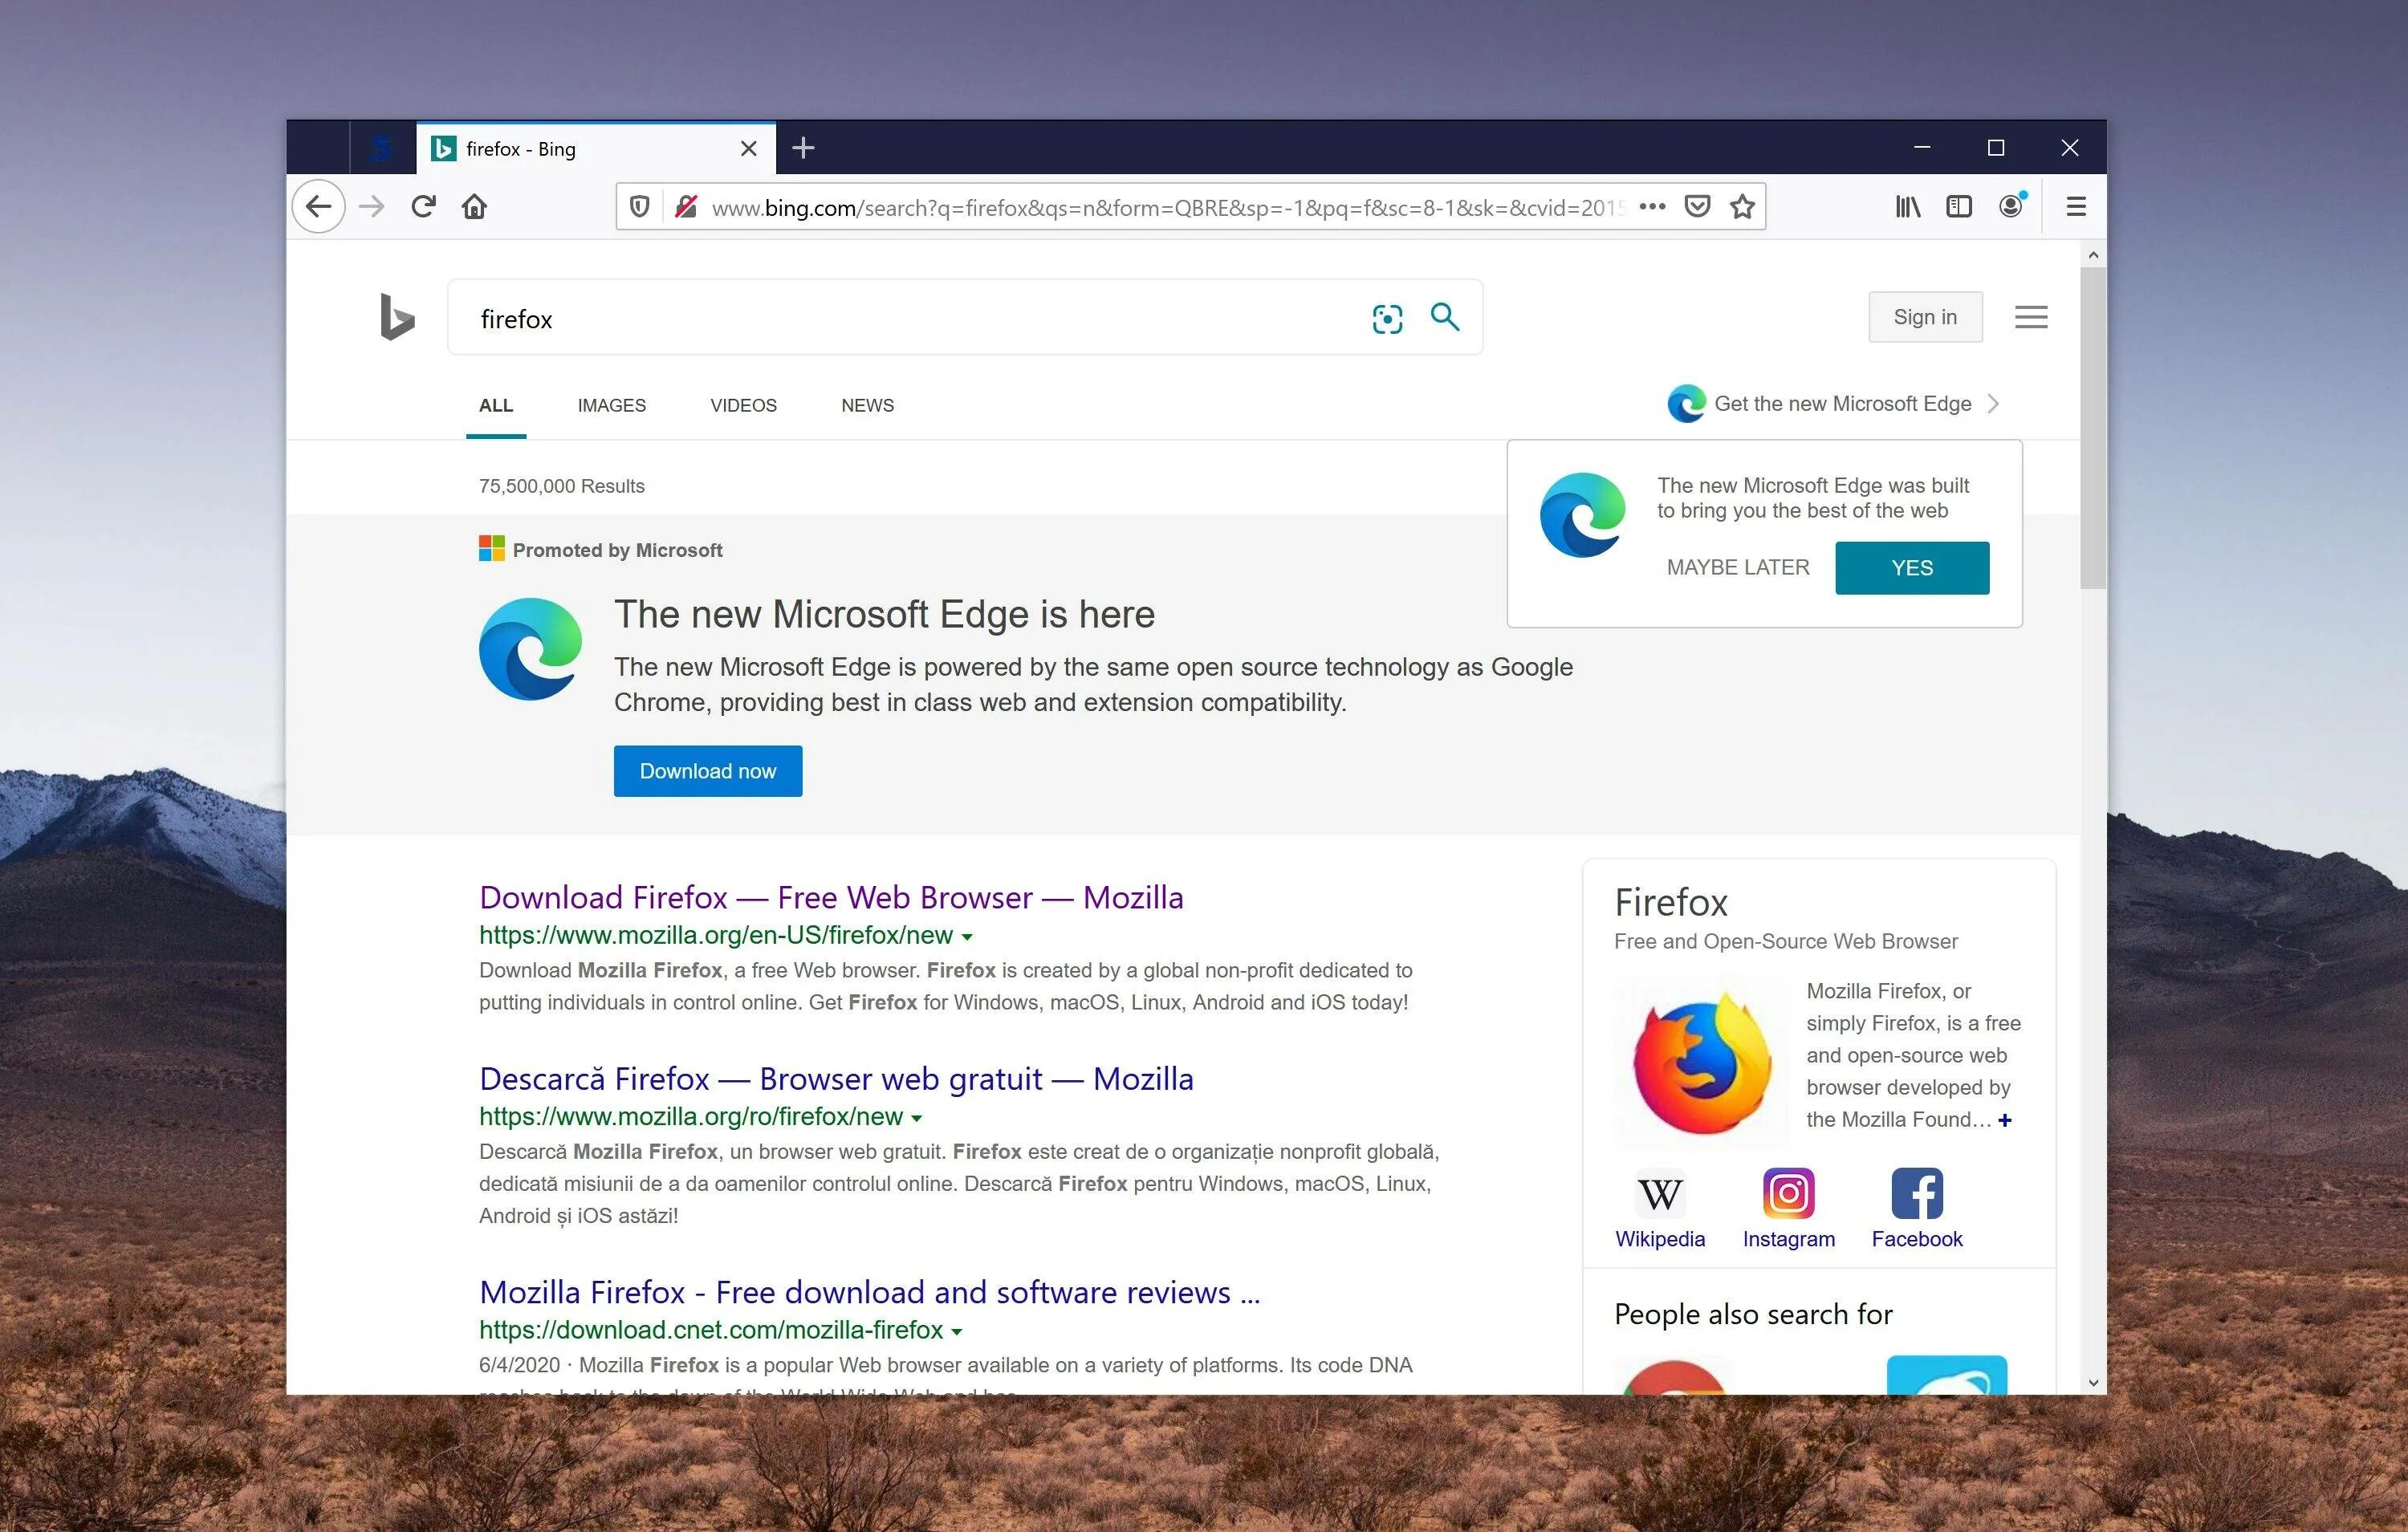Screen dimensions: 2408x1532
Task: Switch to the NEWS search tab
Action: [x=867, y=405]
